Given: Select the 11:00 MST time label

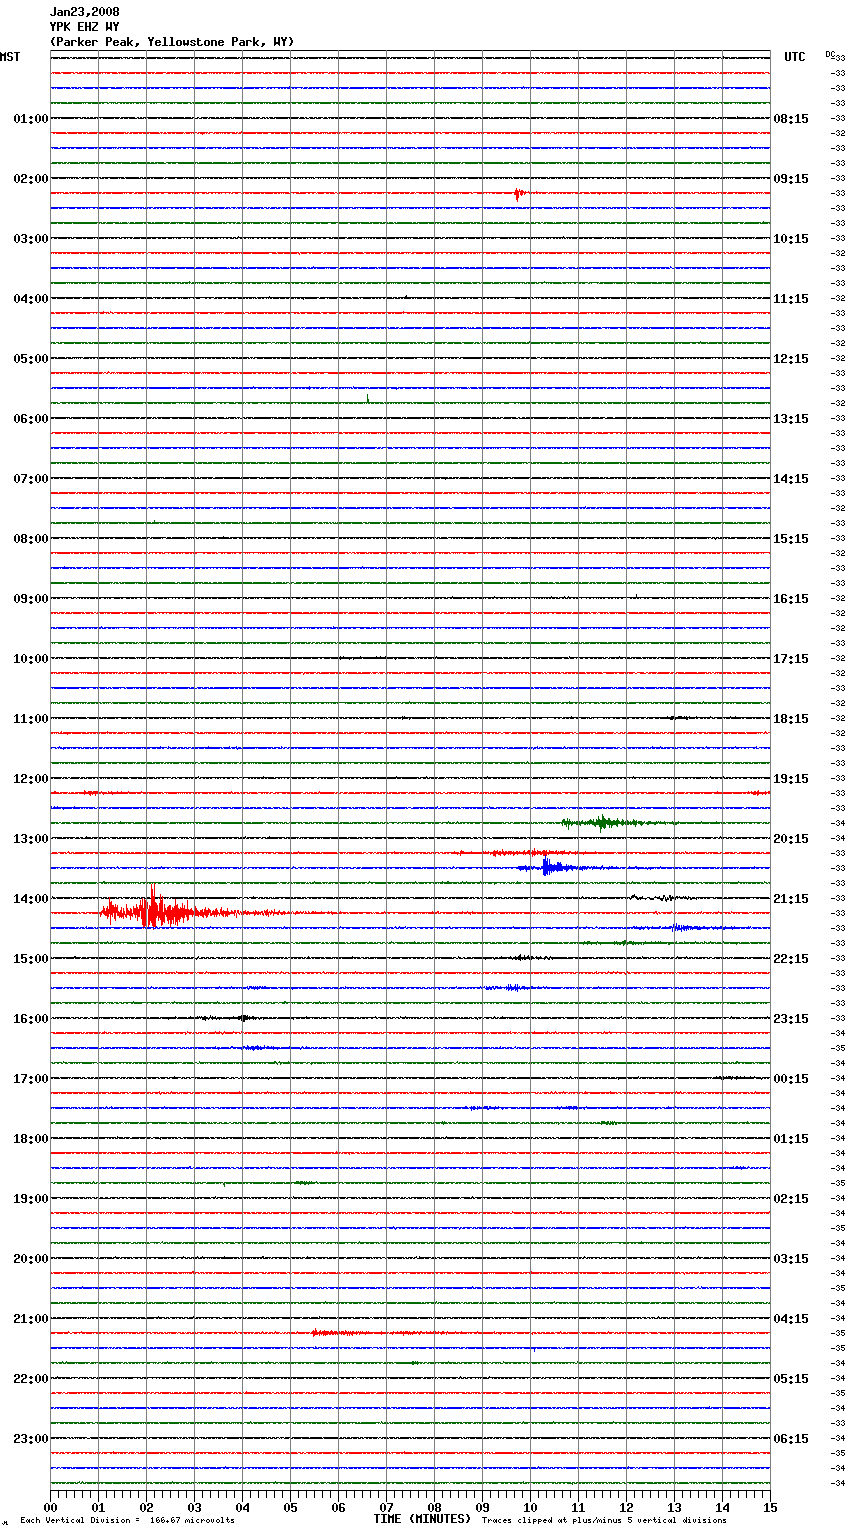Looking at the screenshot, I should [31, 719].
